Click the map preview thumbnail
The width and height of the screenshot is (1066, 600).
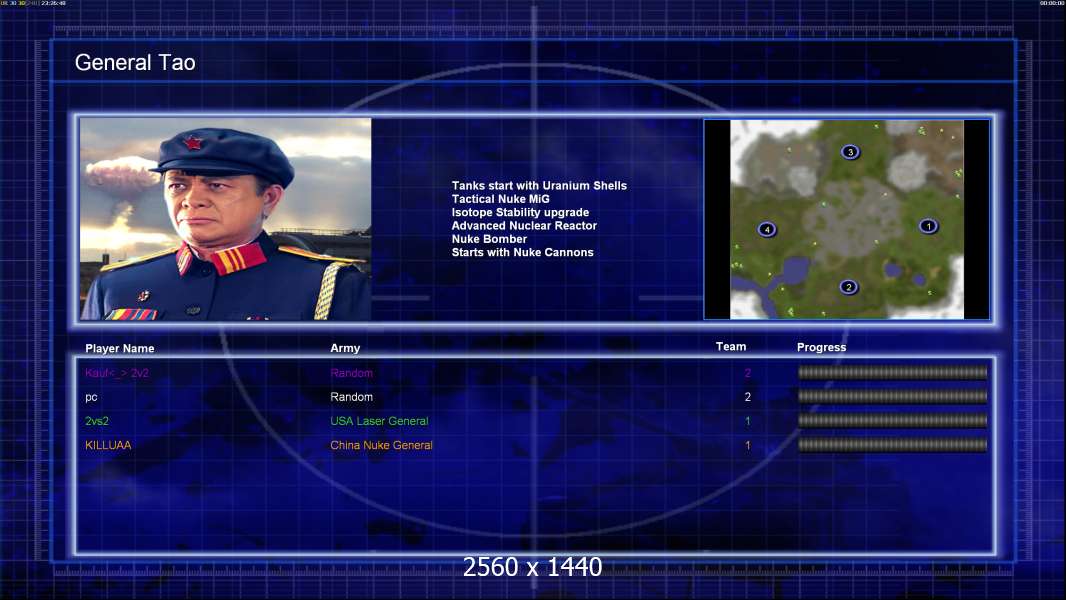[846, 219]
